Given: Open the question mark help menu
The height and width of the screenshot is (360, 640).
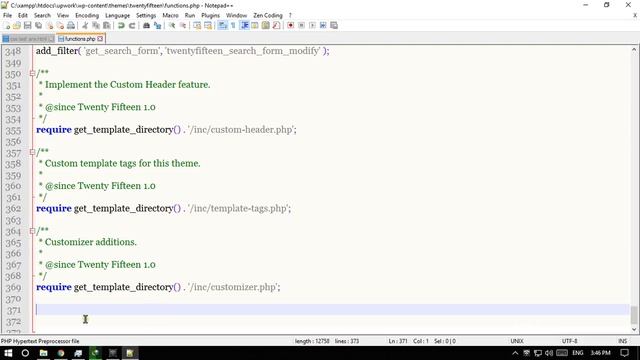Looking at the screenshot, I should tap(290, 15).
